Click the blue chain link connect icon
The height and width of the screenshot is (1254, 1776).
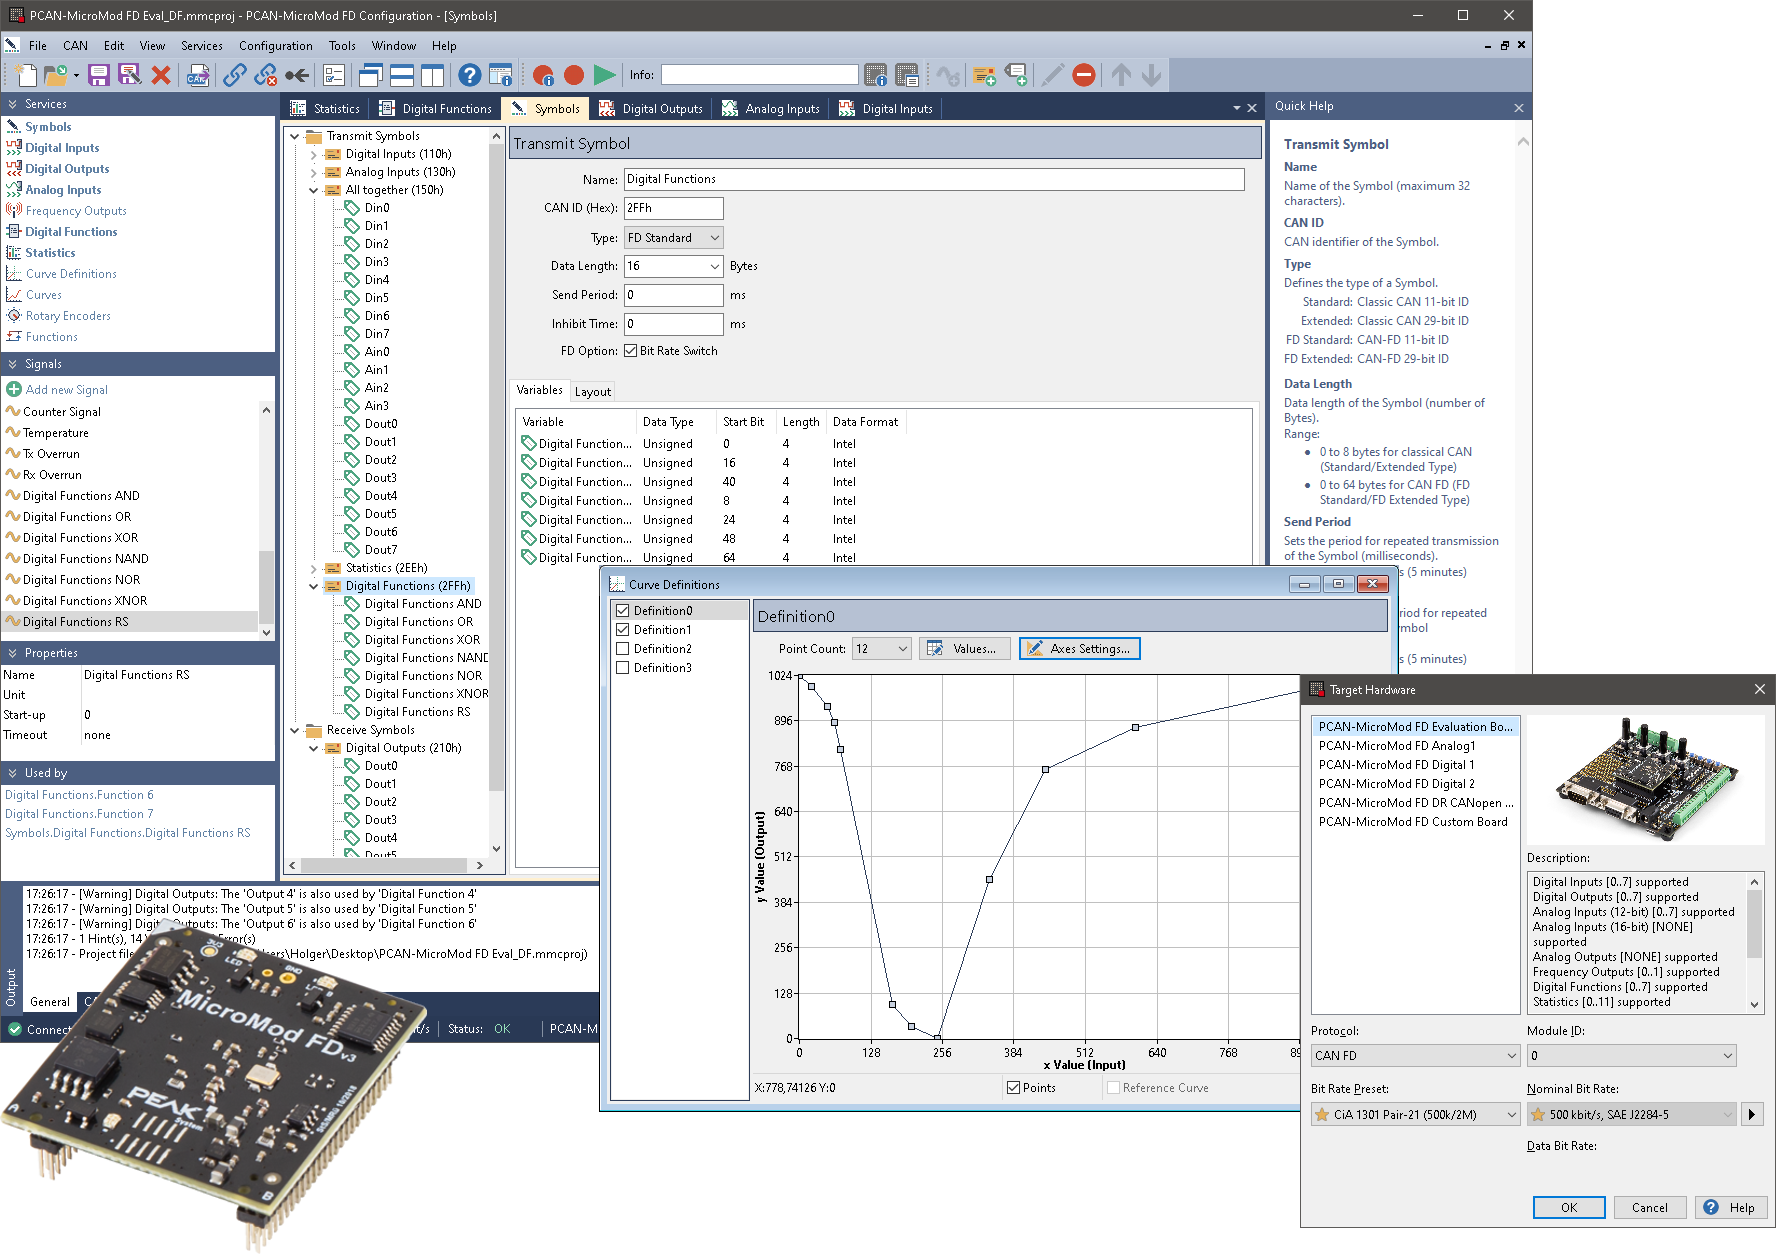click(x=235, y=75)
